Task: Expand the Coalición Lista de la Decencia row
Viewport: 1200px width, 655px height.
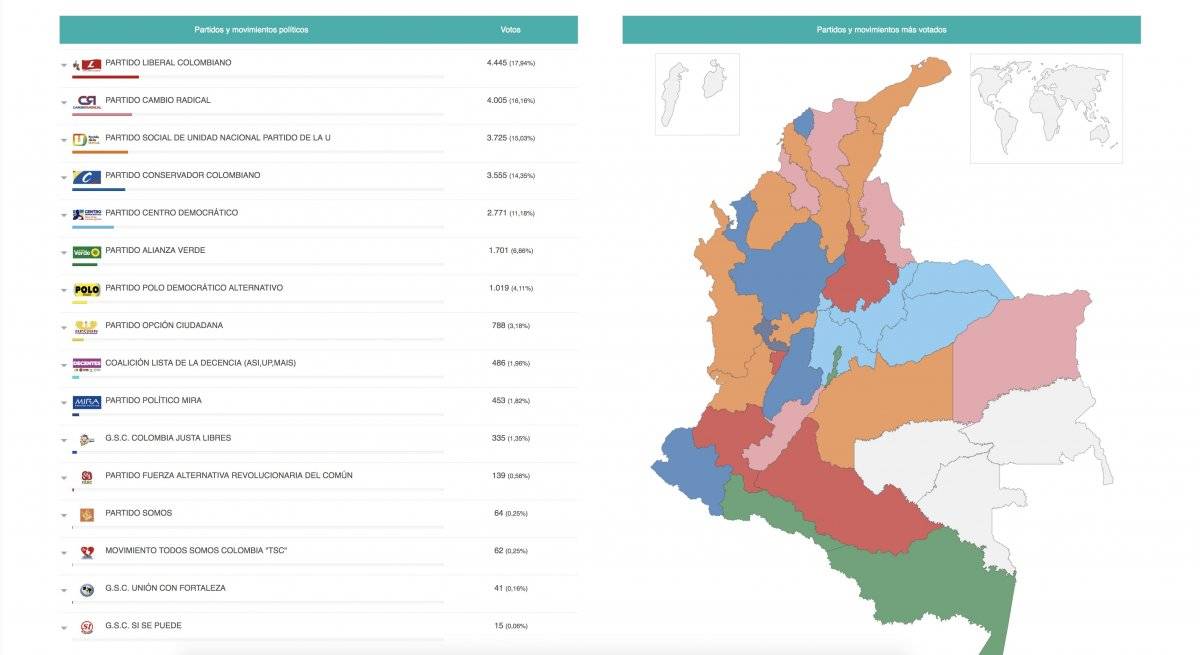Action: (64, 365)
